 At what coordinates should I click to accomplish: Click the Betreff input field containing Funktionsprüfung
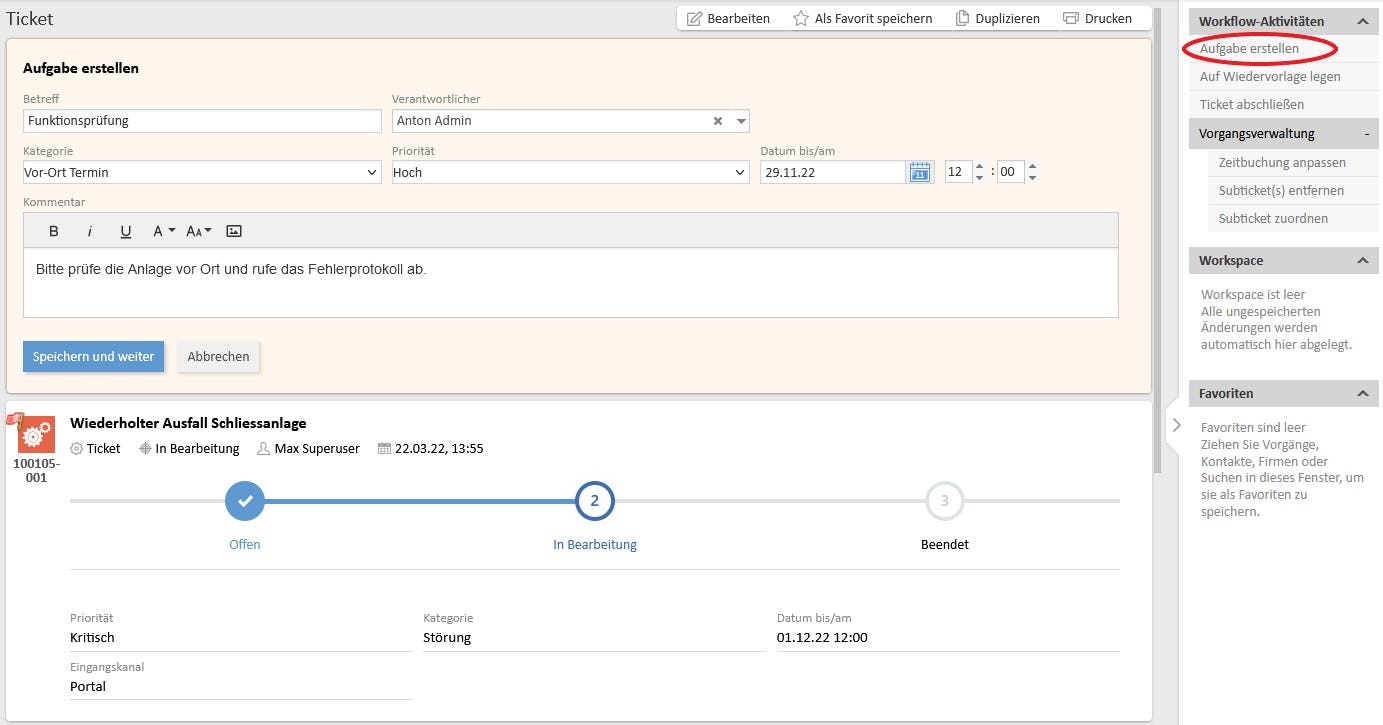[x=200, y=120]
